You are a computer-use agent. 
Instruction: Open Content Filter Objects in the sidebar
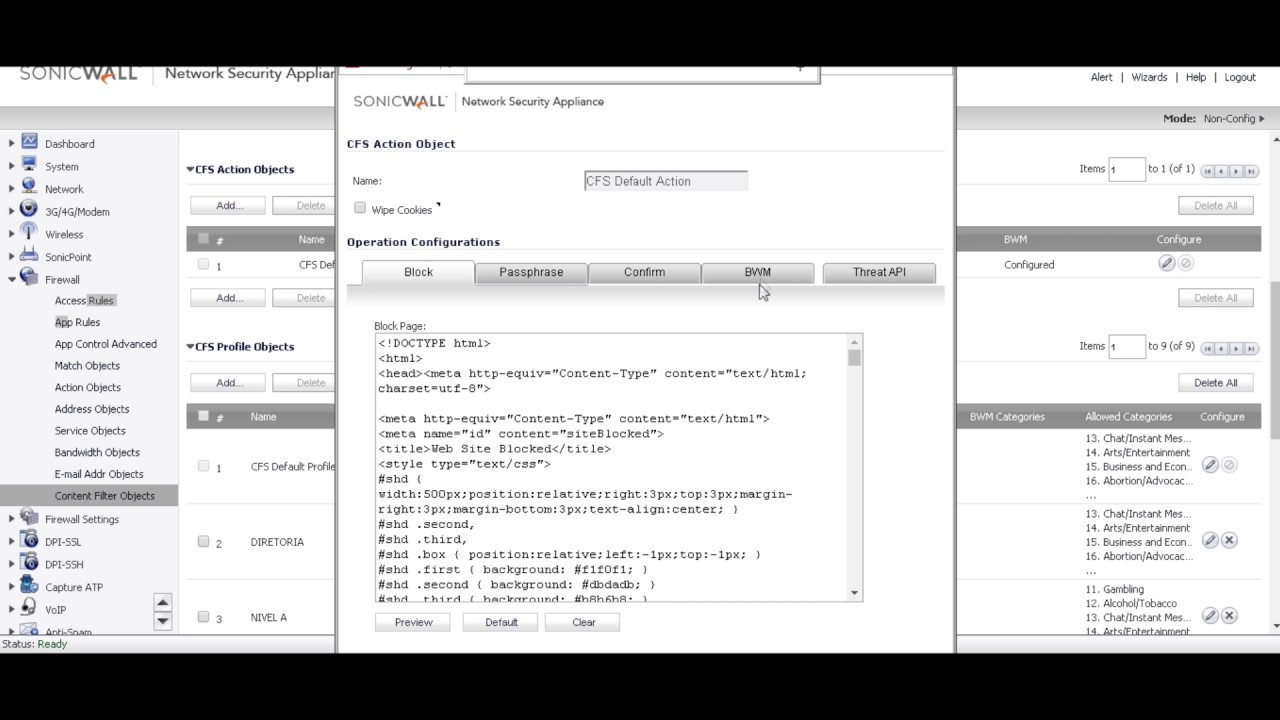pyautogui.click(x=105, y=495)
